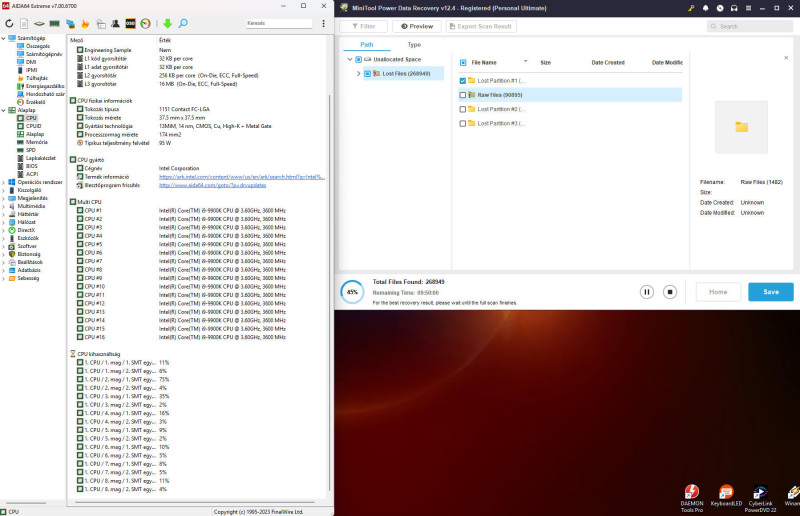Open the File Name column sort dropdown
Viewport: 800px width, 516px height.
click(x=526, y=62)
